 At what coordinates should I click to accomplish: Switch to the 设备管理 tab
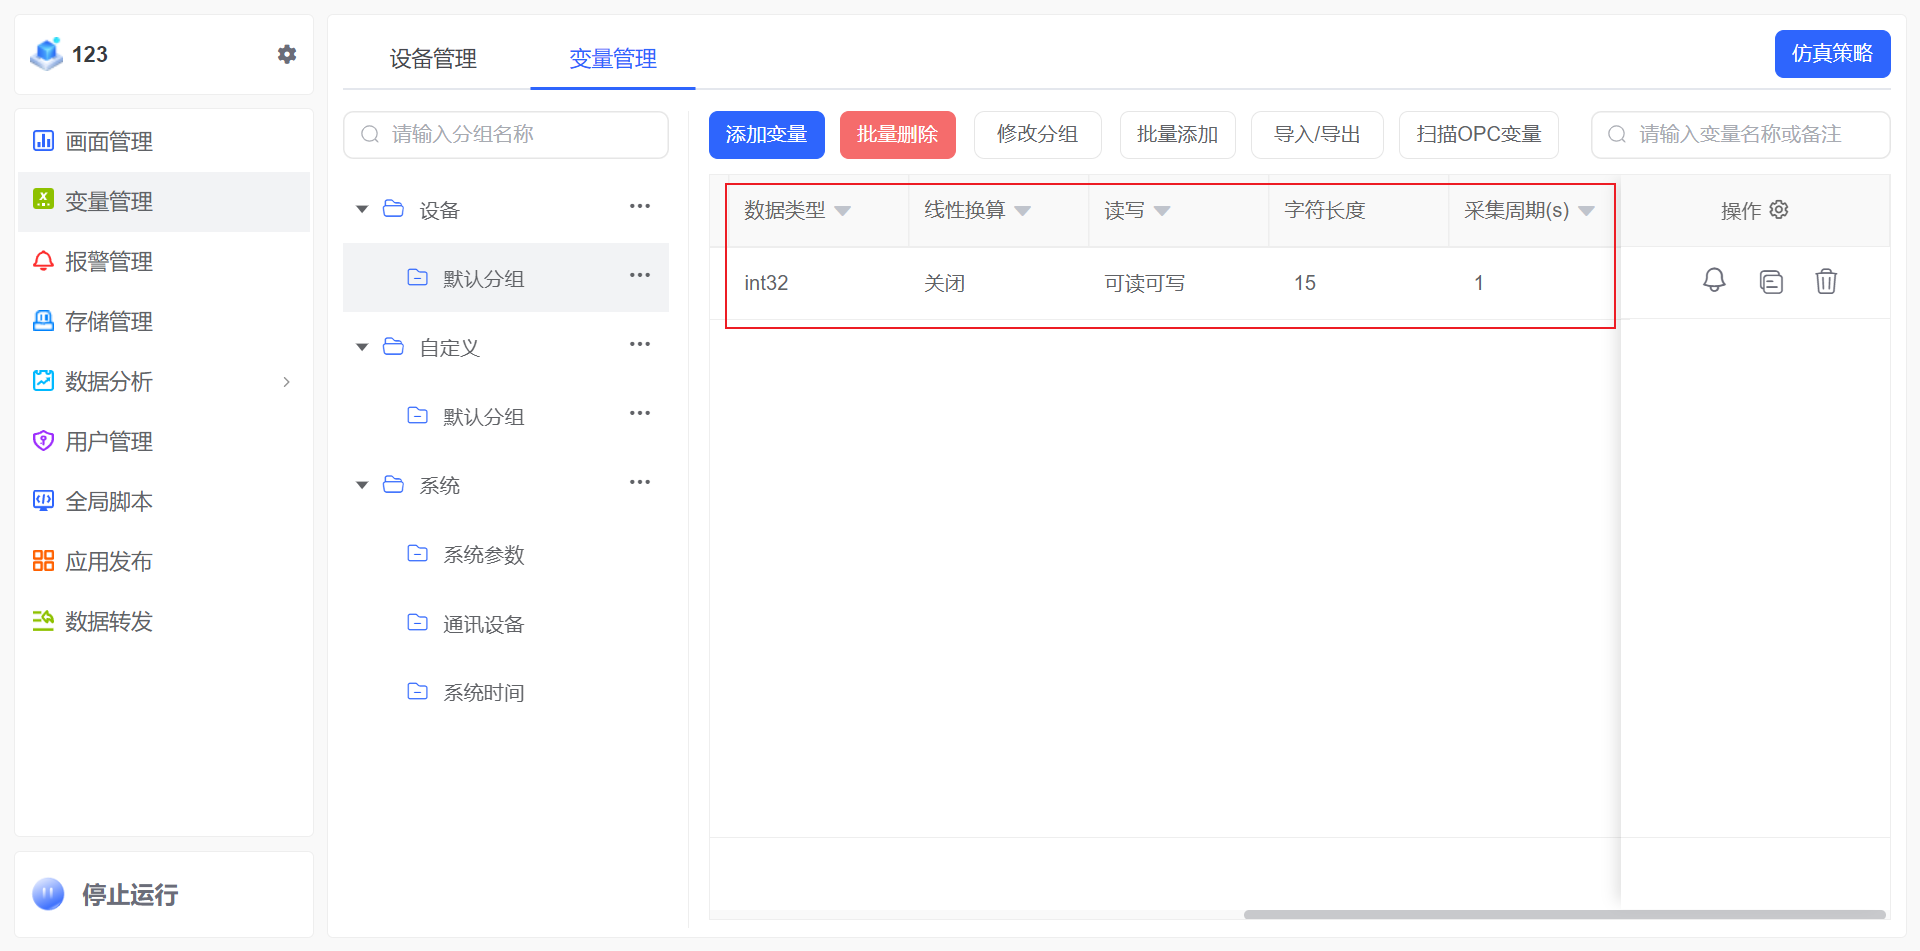click(x=433, y=59)
